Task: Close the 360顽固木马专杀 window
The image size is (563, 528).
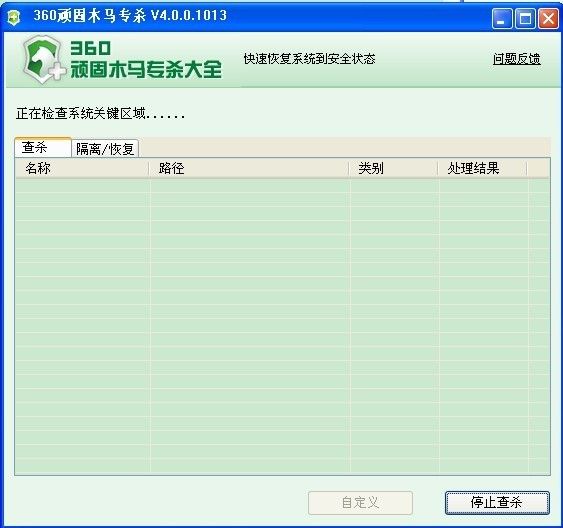Action: [548, 18]
